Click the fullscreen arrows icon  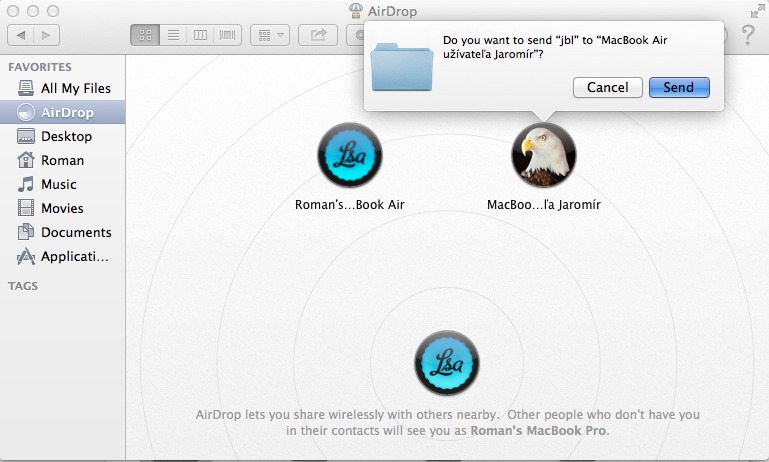[x=757, y=11]
